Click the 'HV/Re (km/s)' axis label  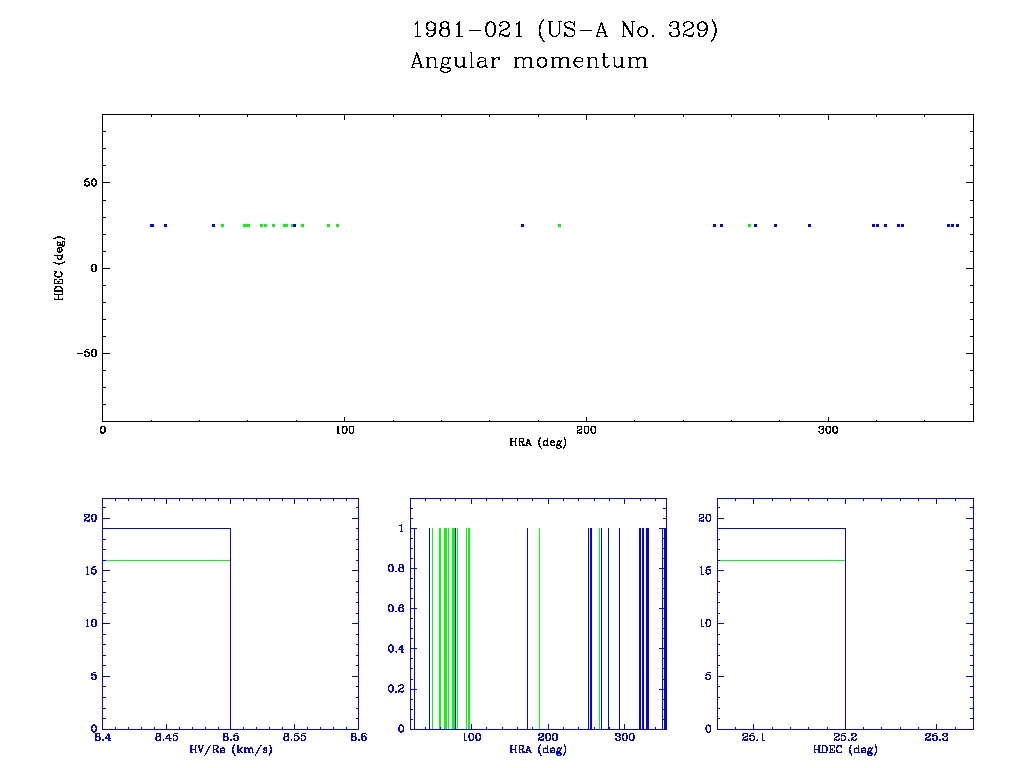click(x=229, y=749)
